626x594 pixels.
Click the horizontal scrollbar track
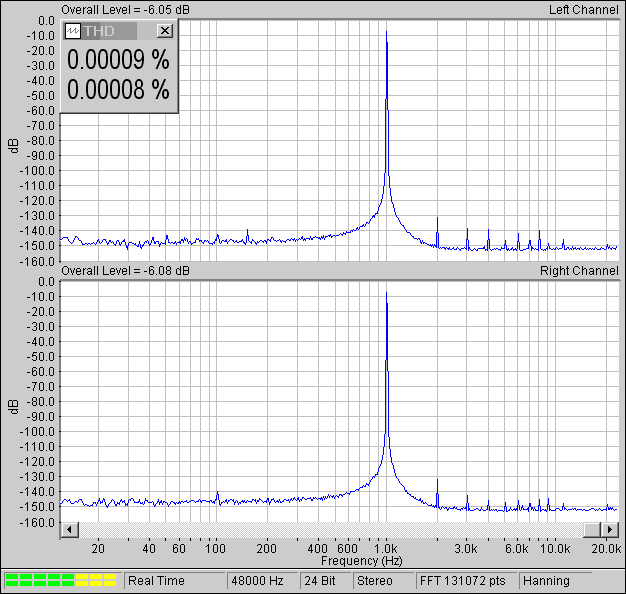[x=331, y=530]
